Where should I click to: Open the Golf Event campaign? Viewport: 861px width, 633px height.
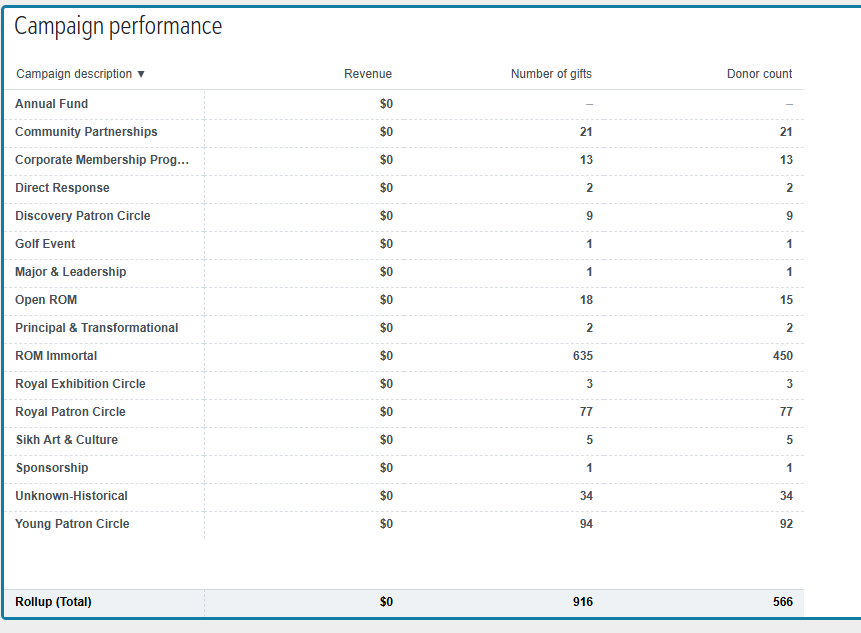click(45, 244)
